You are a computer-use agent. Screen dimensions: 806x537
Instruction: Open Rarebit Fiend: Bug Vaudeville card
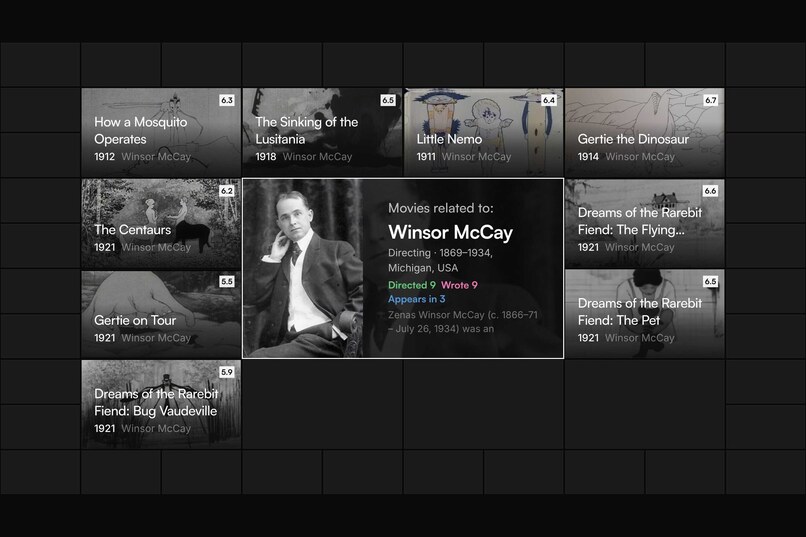pyautogui.click(x=161, y=404)
